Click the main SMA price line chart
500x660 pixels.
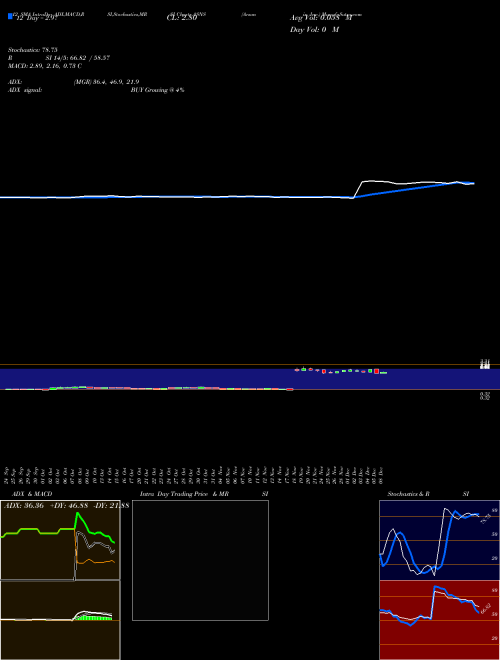pyautogui.click(x=237, y=190)
